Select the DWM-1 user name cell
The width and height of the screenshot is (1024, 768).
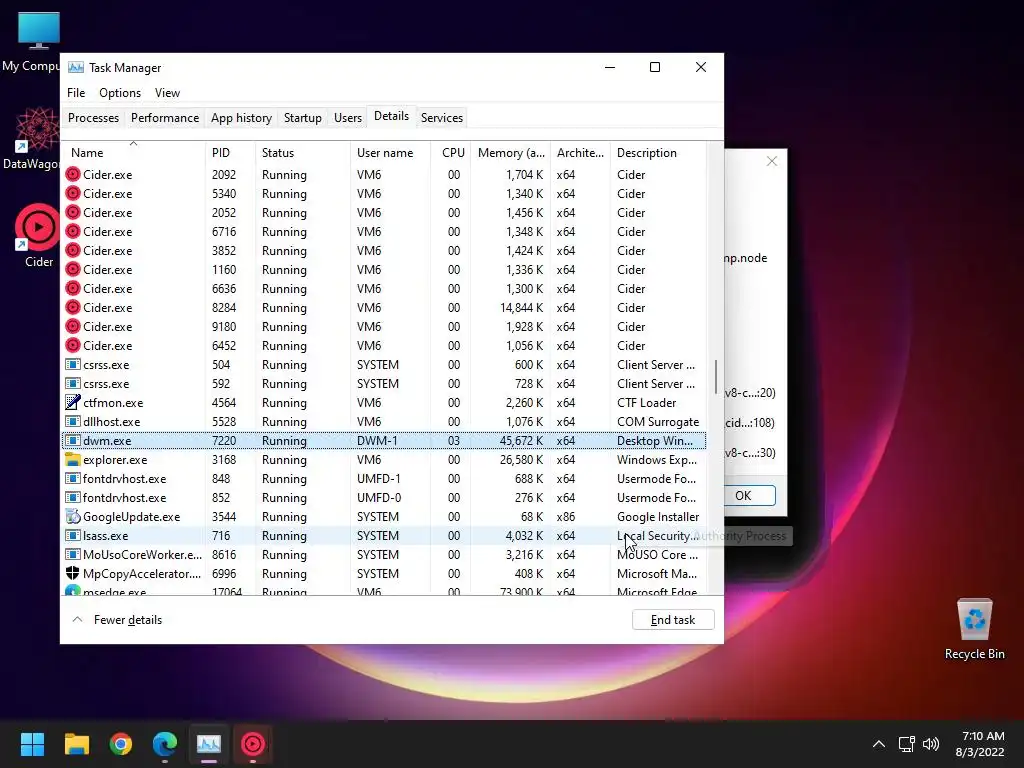coord(377,440)
